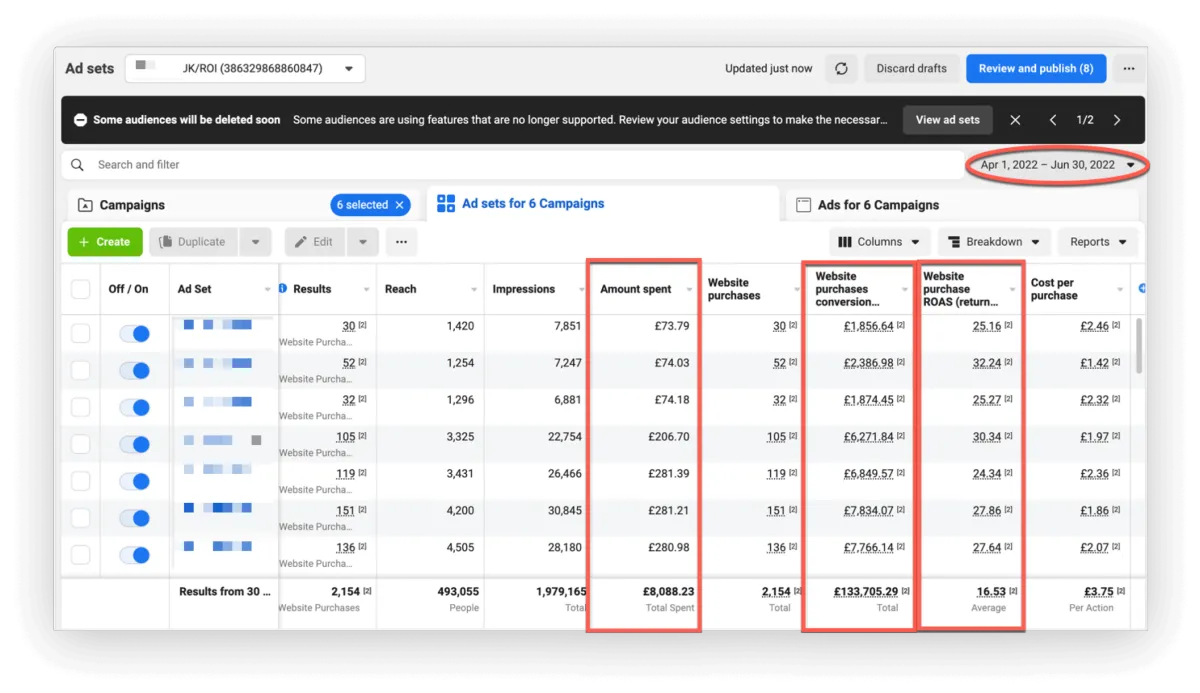Screen dimensions: 1200x693
Task: Select checkbox for row with £206.70 spent
Action: (80, 444)
